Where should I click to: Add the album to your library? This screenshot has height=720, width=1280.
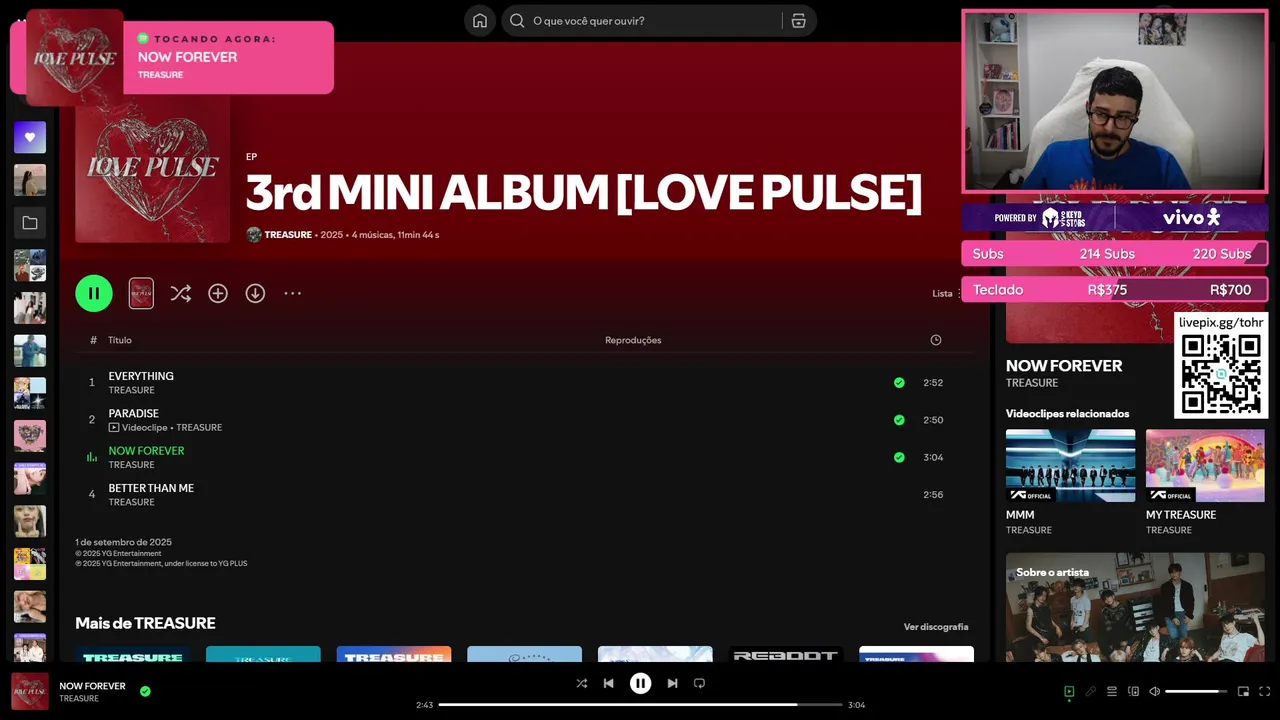[218, 293]
